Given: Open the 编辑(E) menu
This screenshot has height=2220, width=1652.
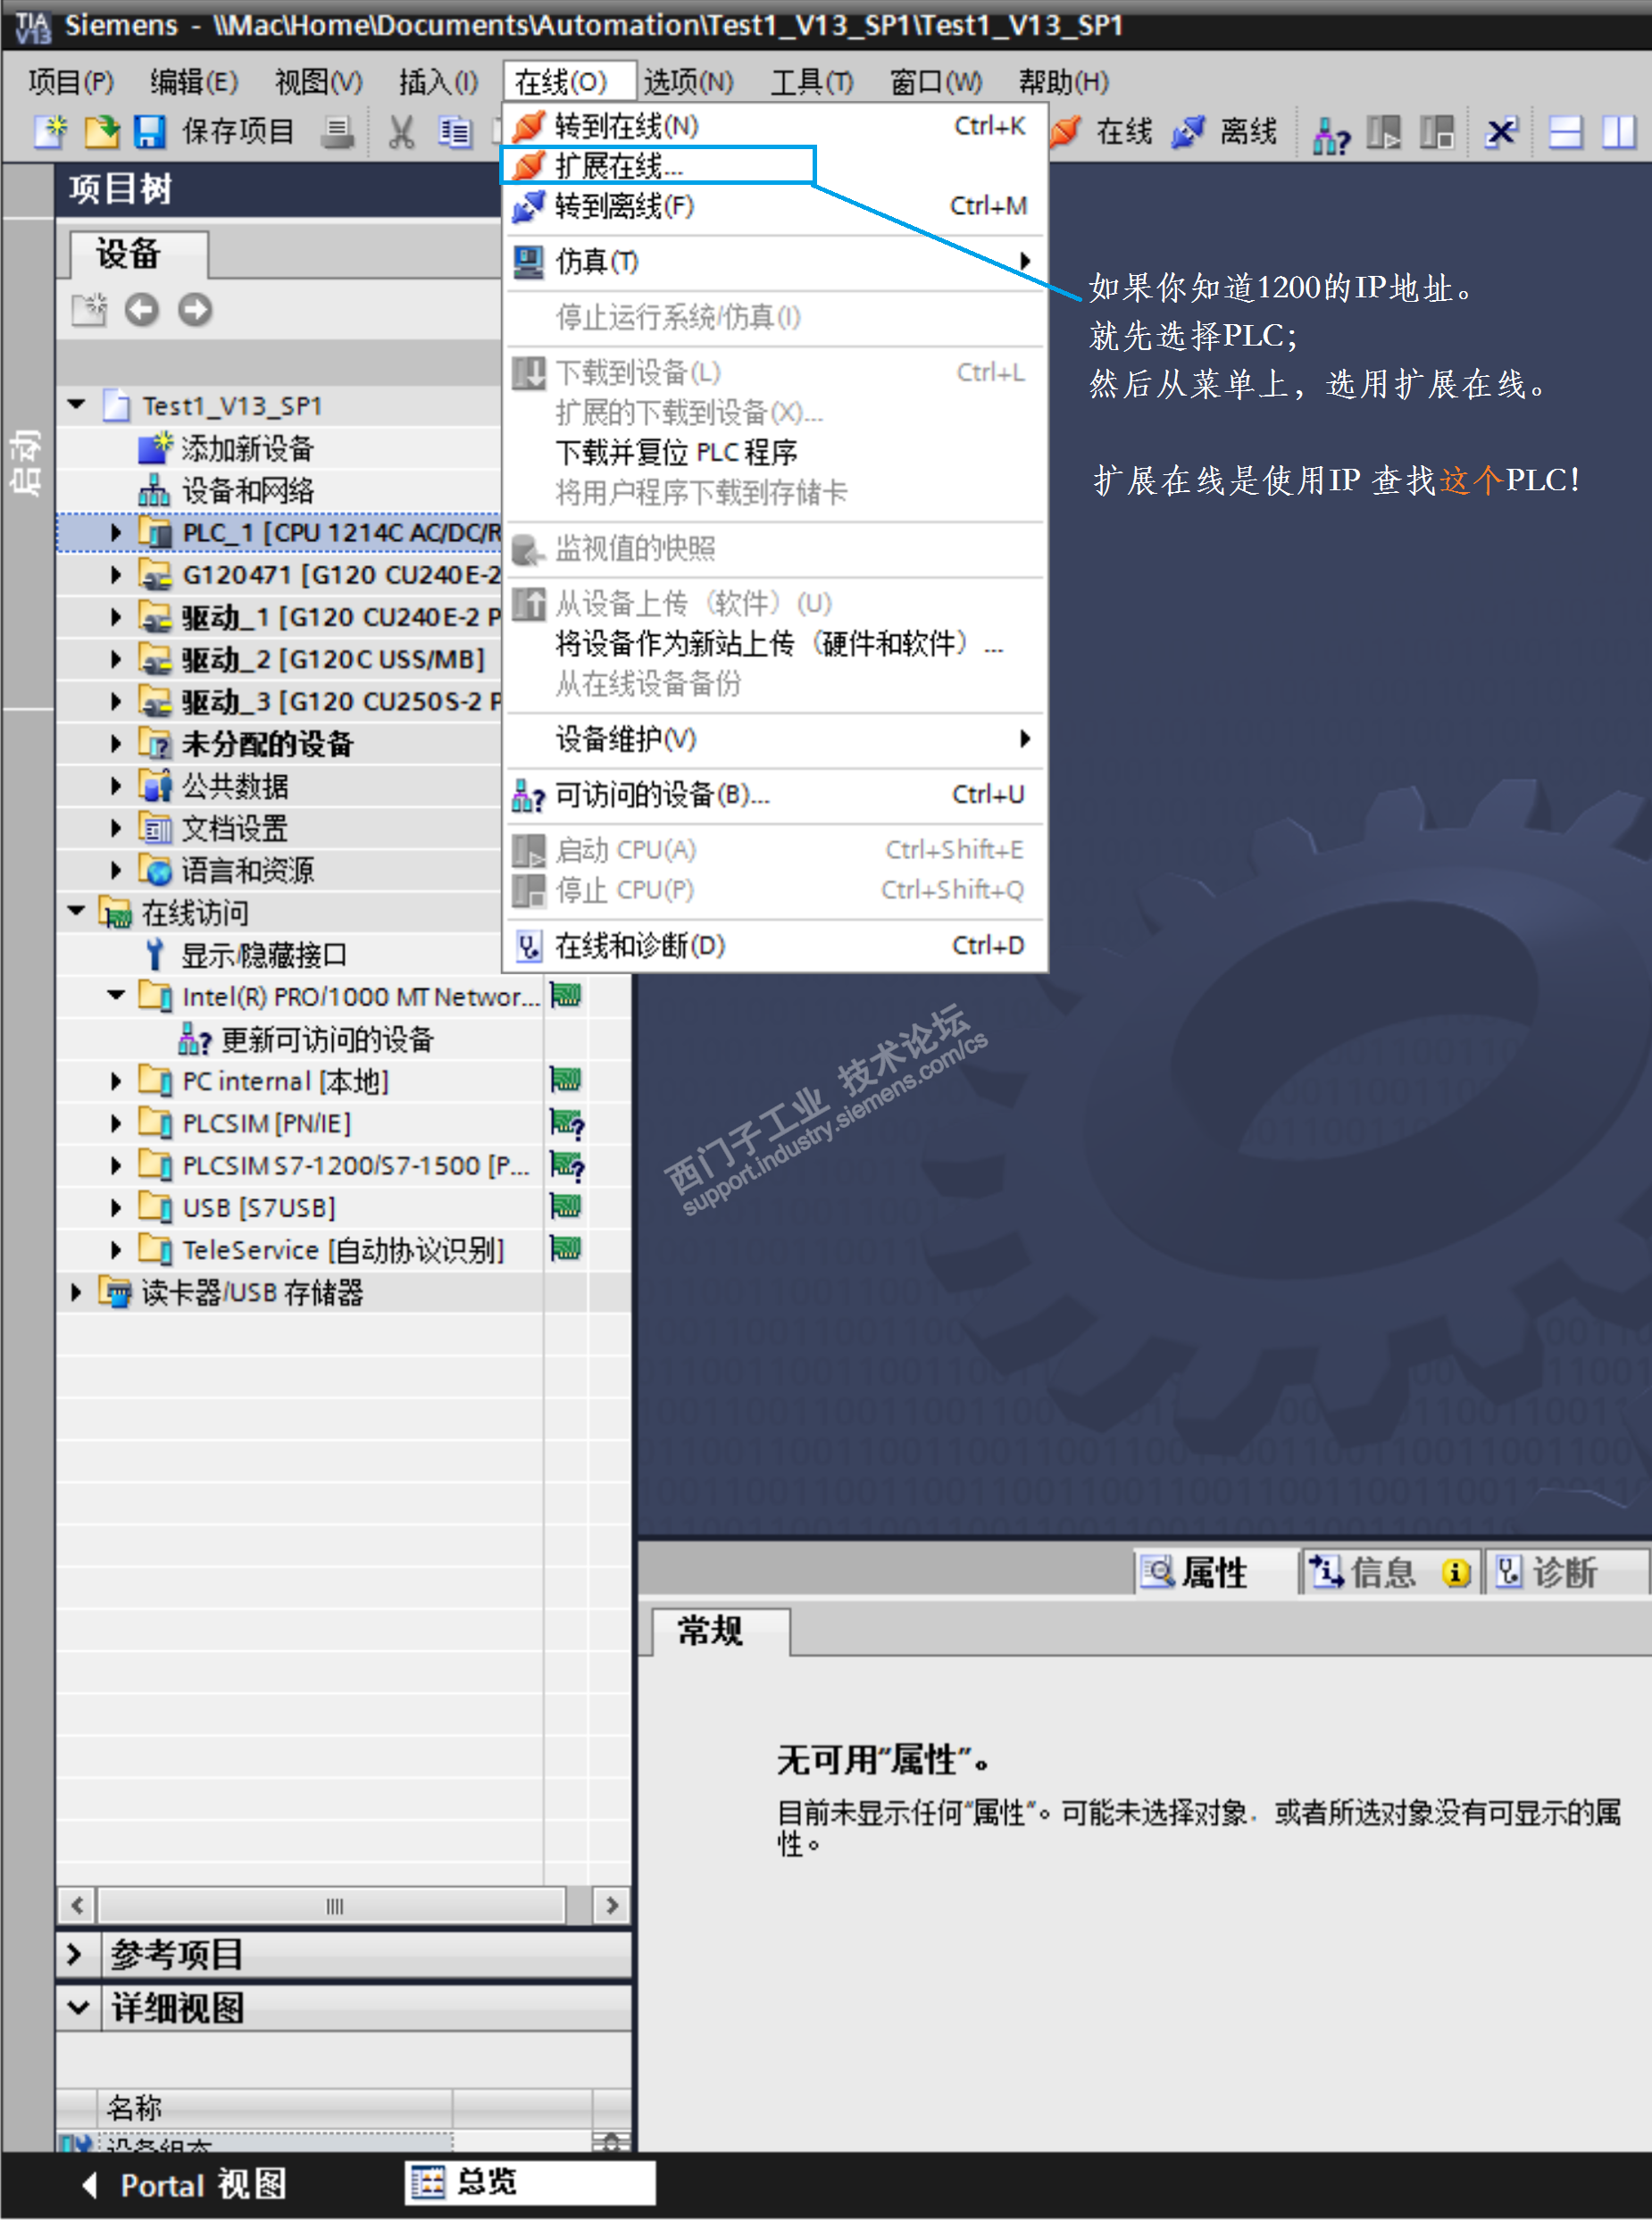Looking at the screenshot, I should click(x=194, y=82).
